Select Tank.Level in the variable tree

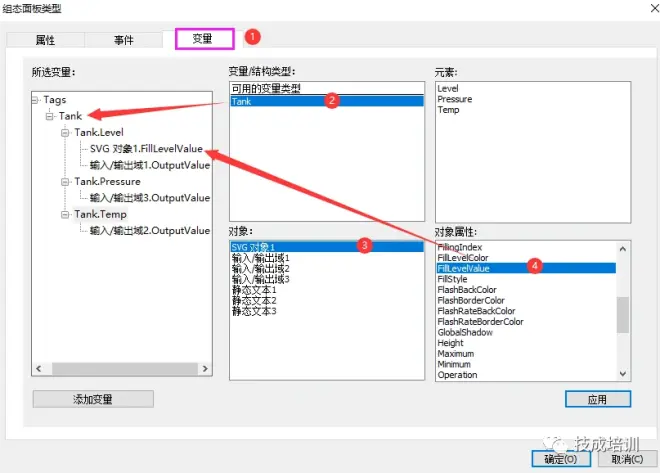pos(99,133)
